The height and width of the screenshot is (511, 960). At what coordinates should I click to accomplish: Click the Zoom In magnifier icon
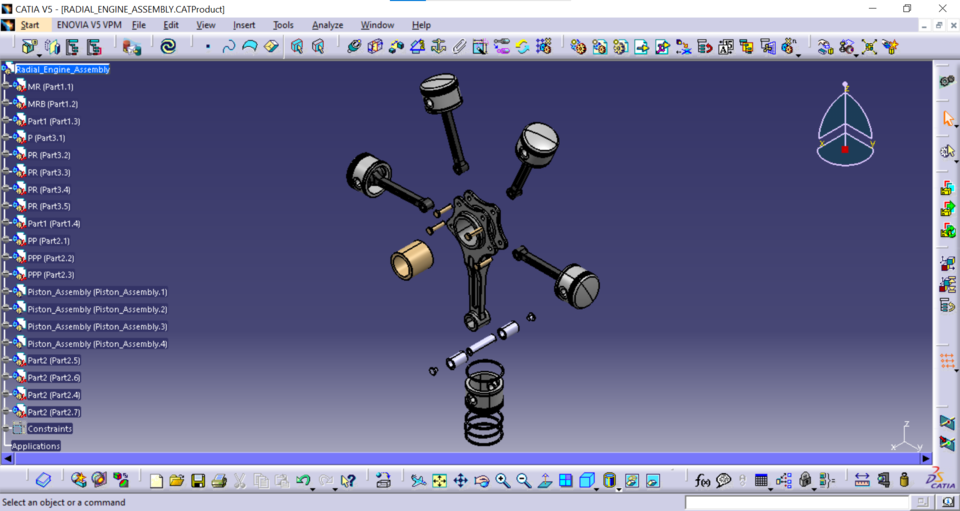(x=502, y=481)
